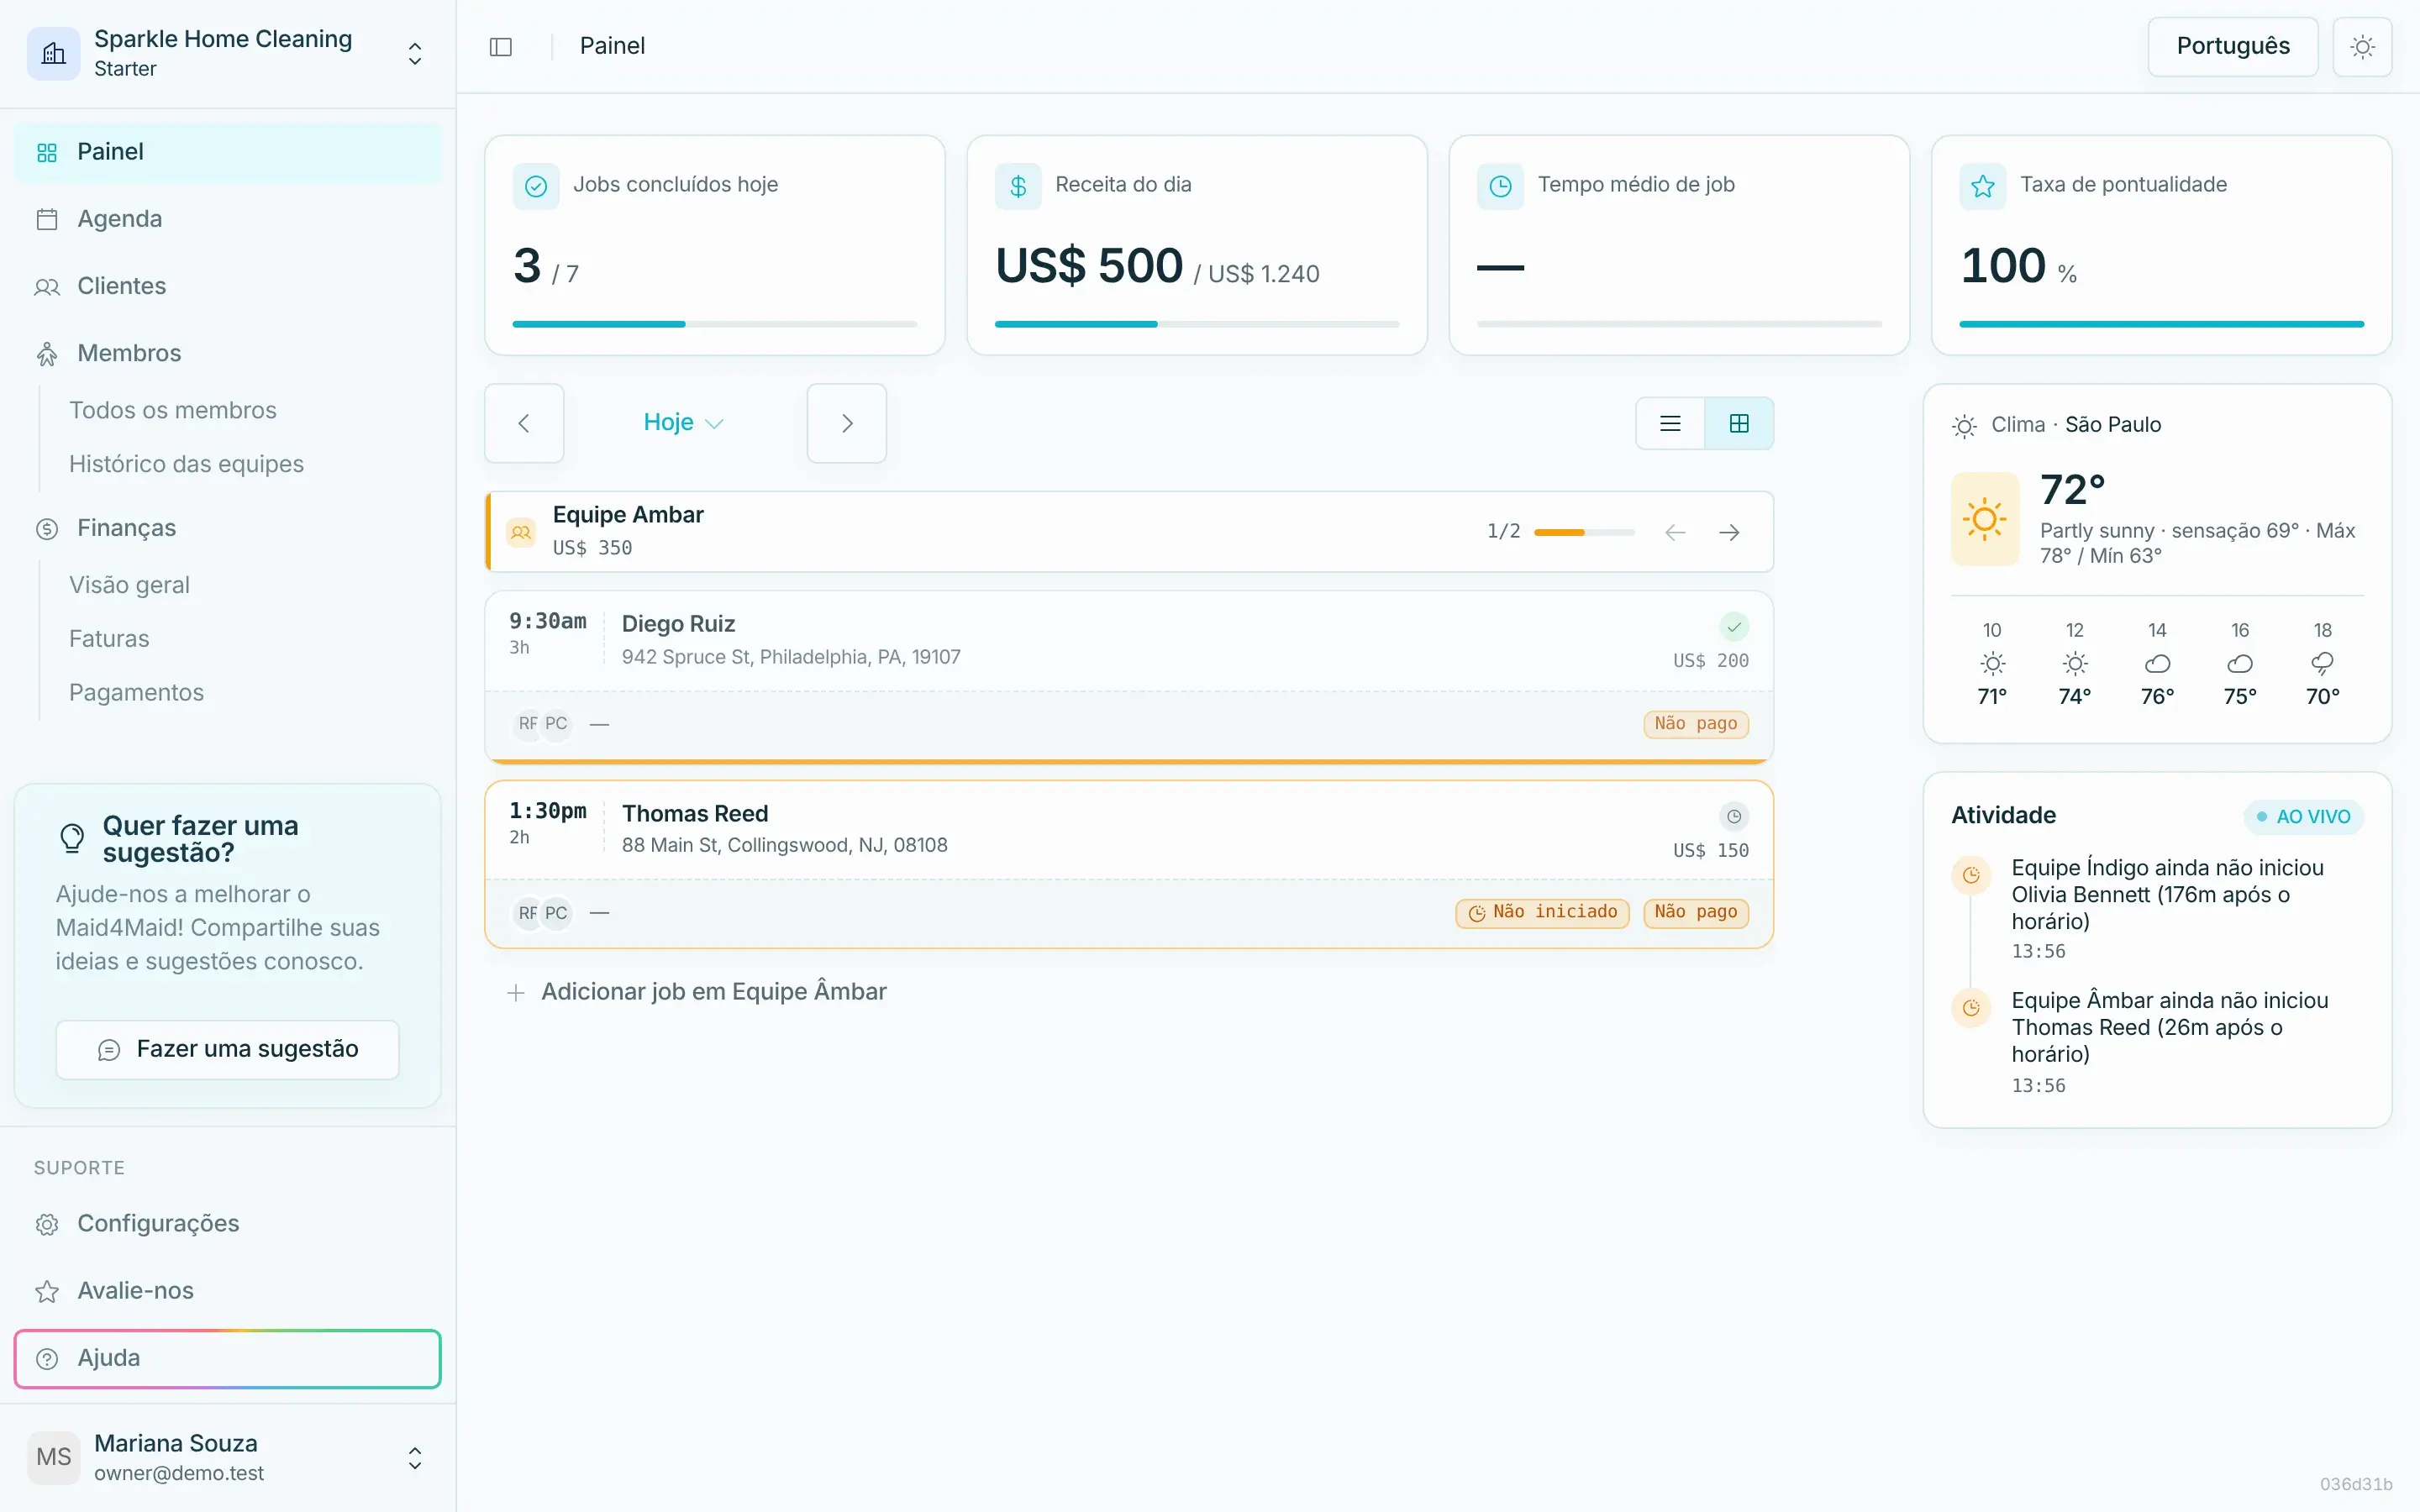Click Fazer uma sugestão button
This screenshot has width=2420, height=1512.
(228, 1049)
